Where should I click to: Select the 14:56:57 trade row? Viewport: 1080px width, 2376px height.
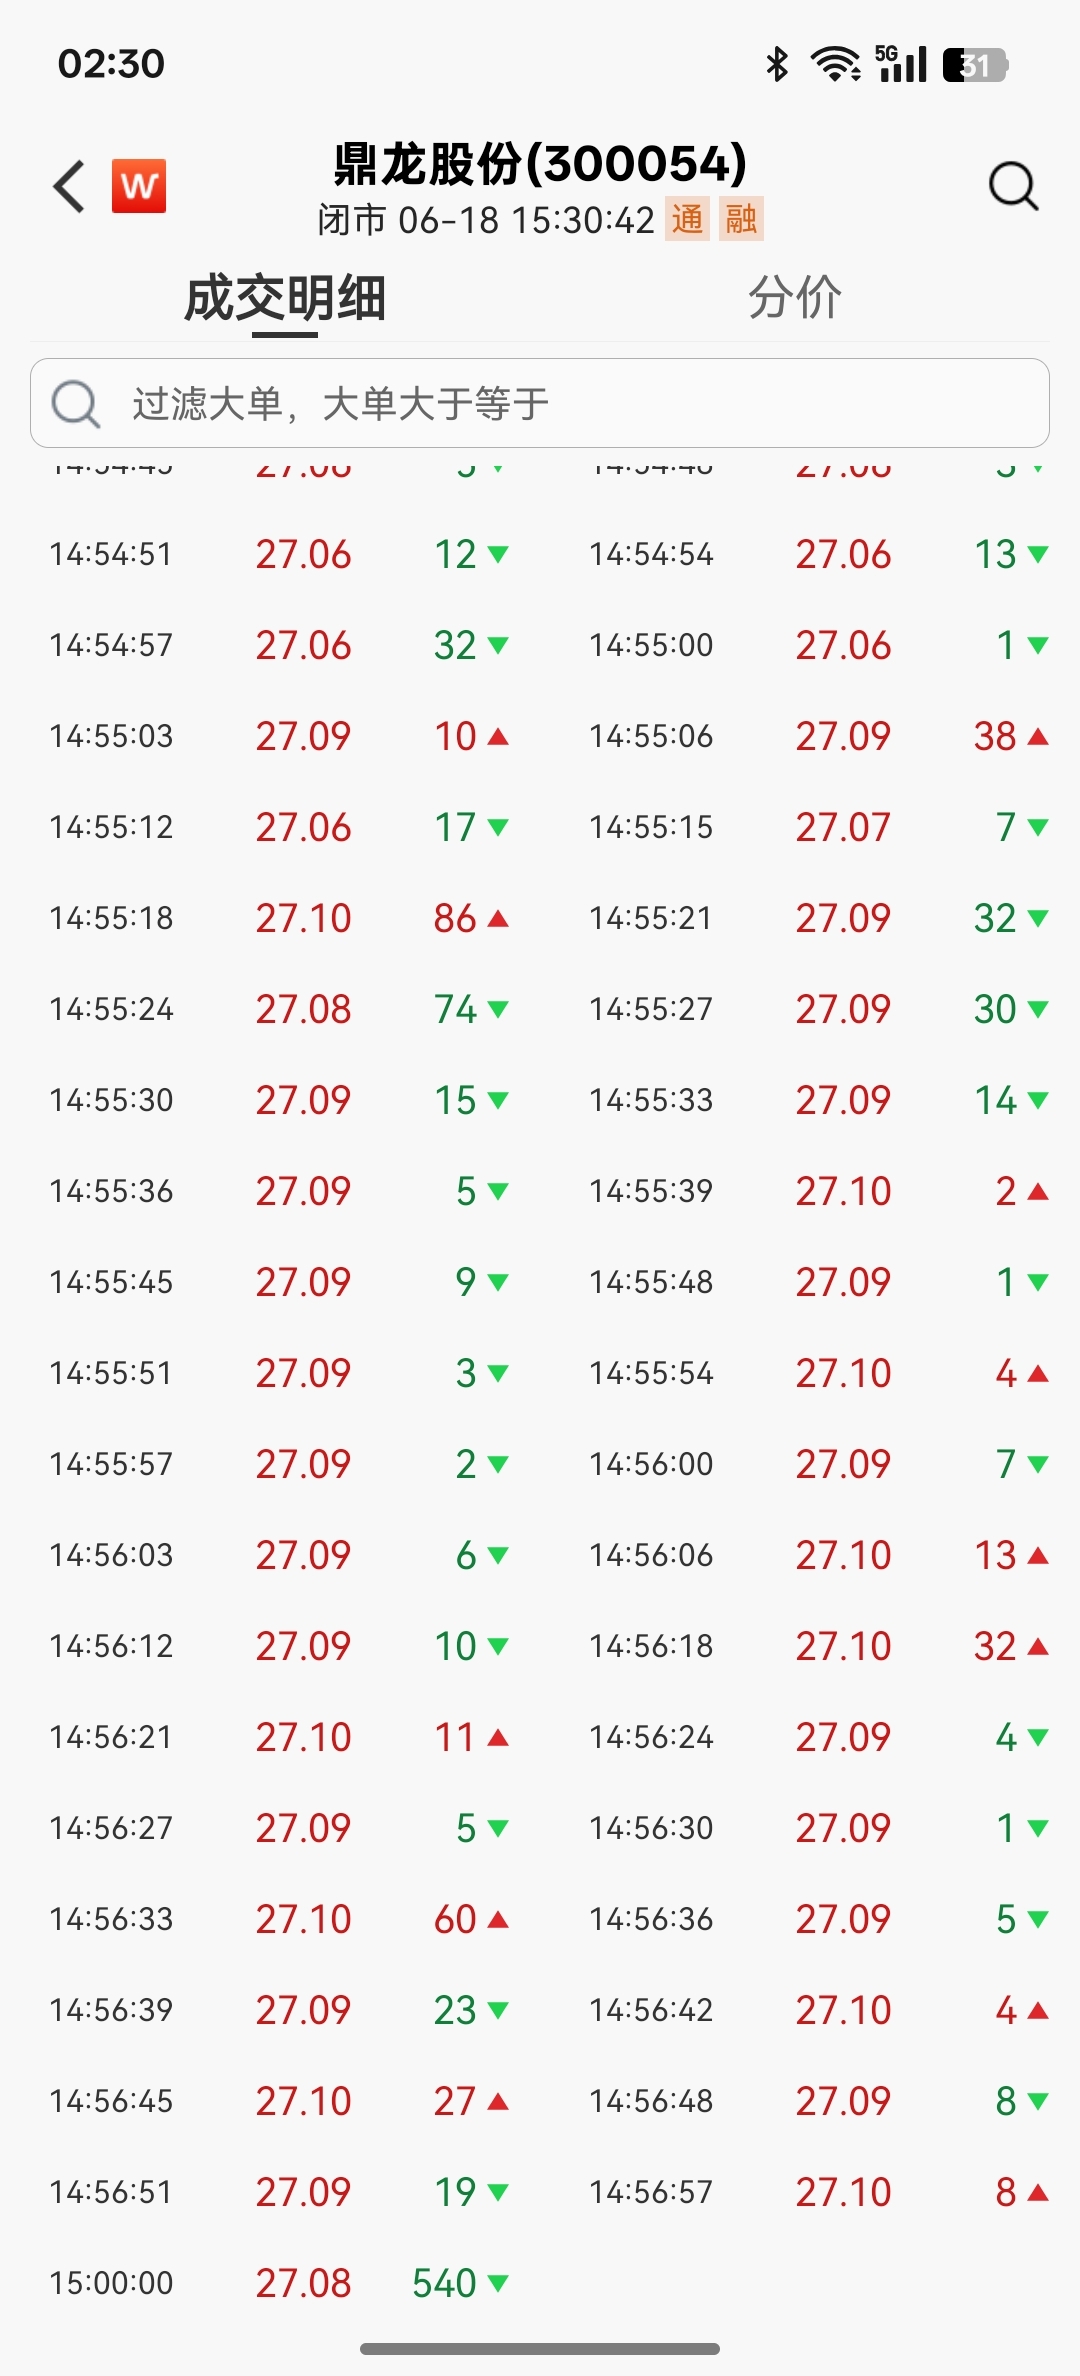(820, 2192)
